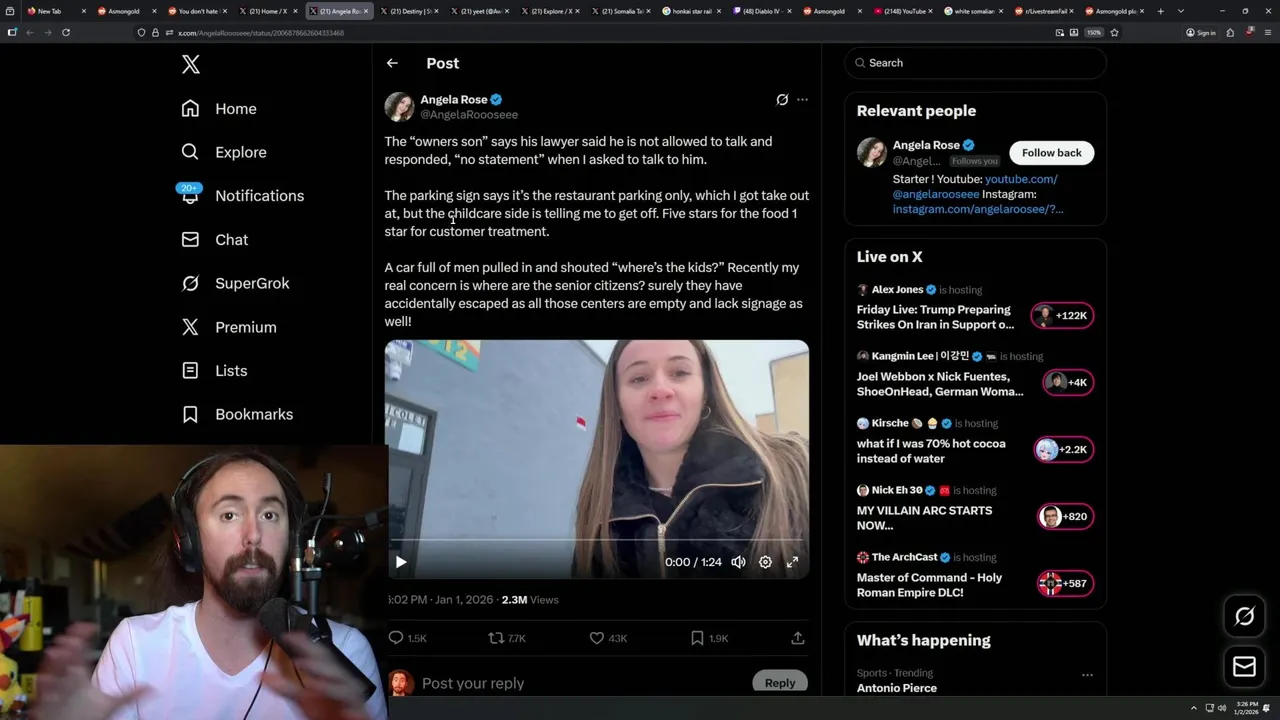Join The ArchCast live with +587
The width and height of the screenshot is (1280, 720).
[1066, 583]
